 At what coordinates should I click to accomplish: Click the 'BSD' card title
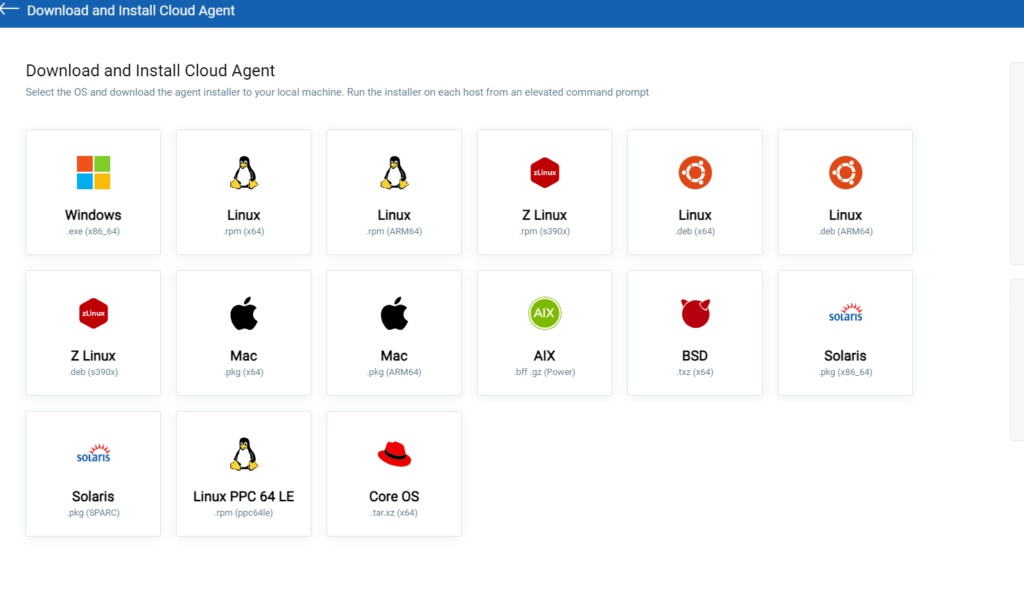point(695,356)
